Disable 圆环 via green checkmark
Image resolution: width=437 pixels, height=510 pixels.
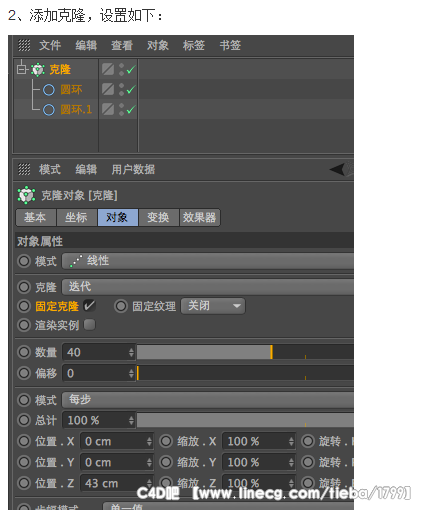click(x=131, y=89)
